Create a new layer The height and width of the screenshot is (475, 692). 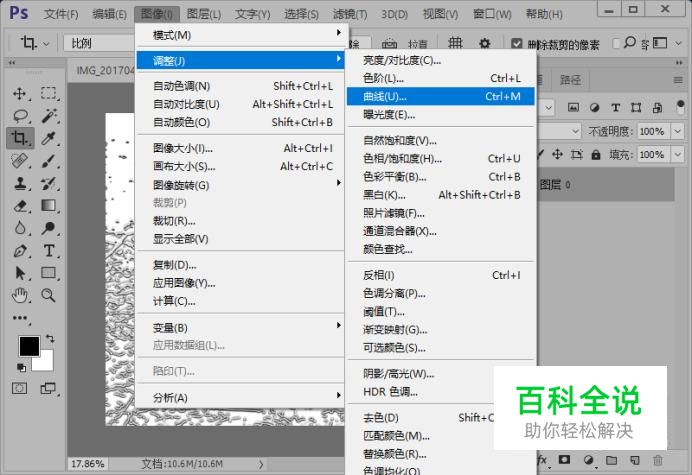tap(635, 460)
